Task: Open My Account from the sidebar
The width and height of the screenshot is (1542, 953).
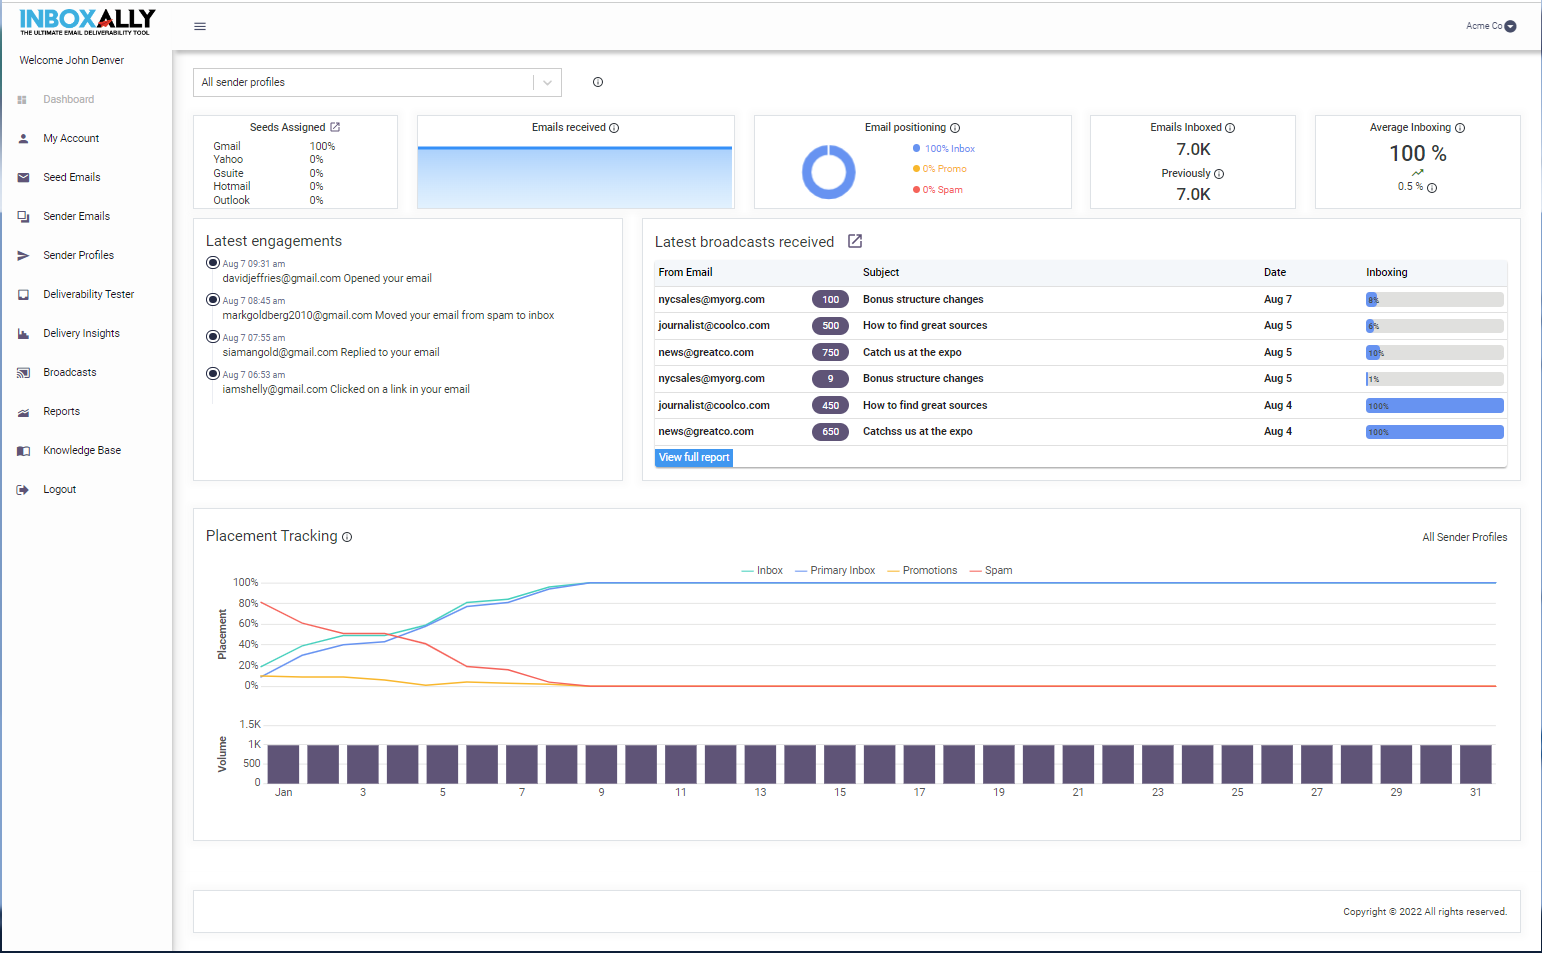Action: coord(22,138)
